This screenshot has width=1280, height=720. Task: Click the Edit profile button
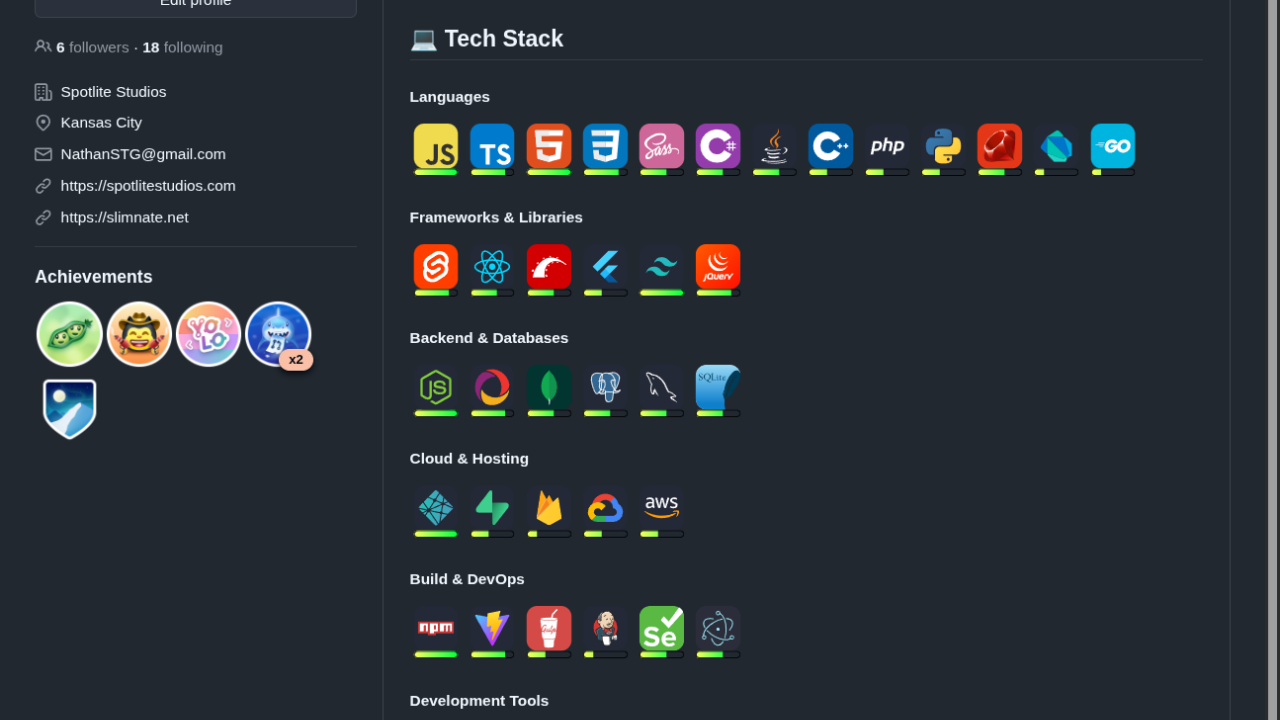pos(195,4)
